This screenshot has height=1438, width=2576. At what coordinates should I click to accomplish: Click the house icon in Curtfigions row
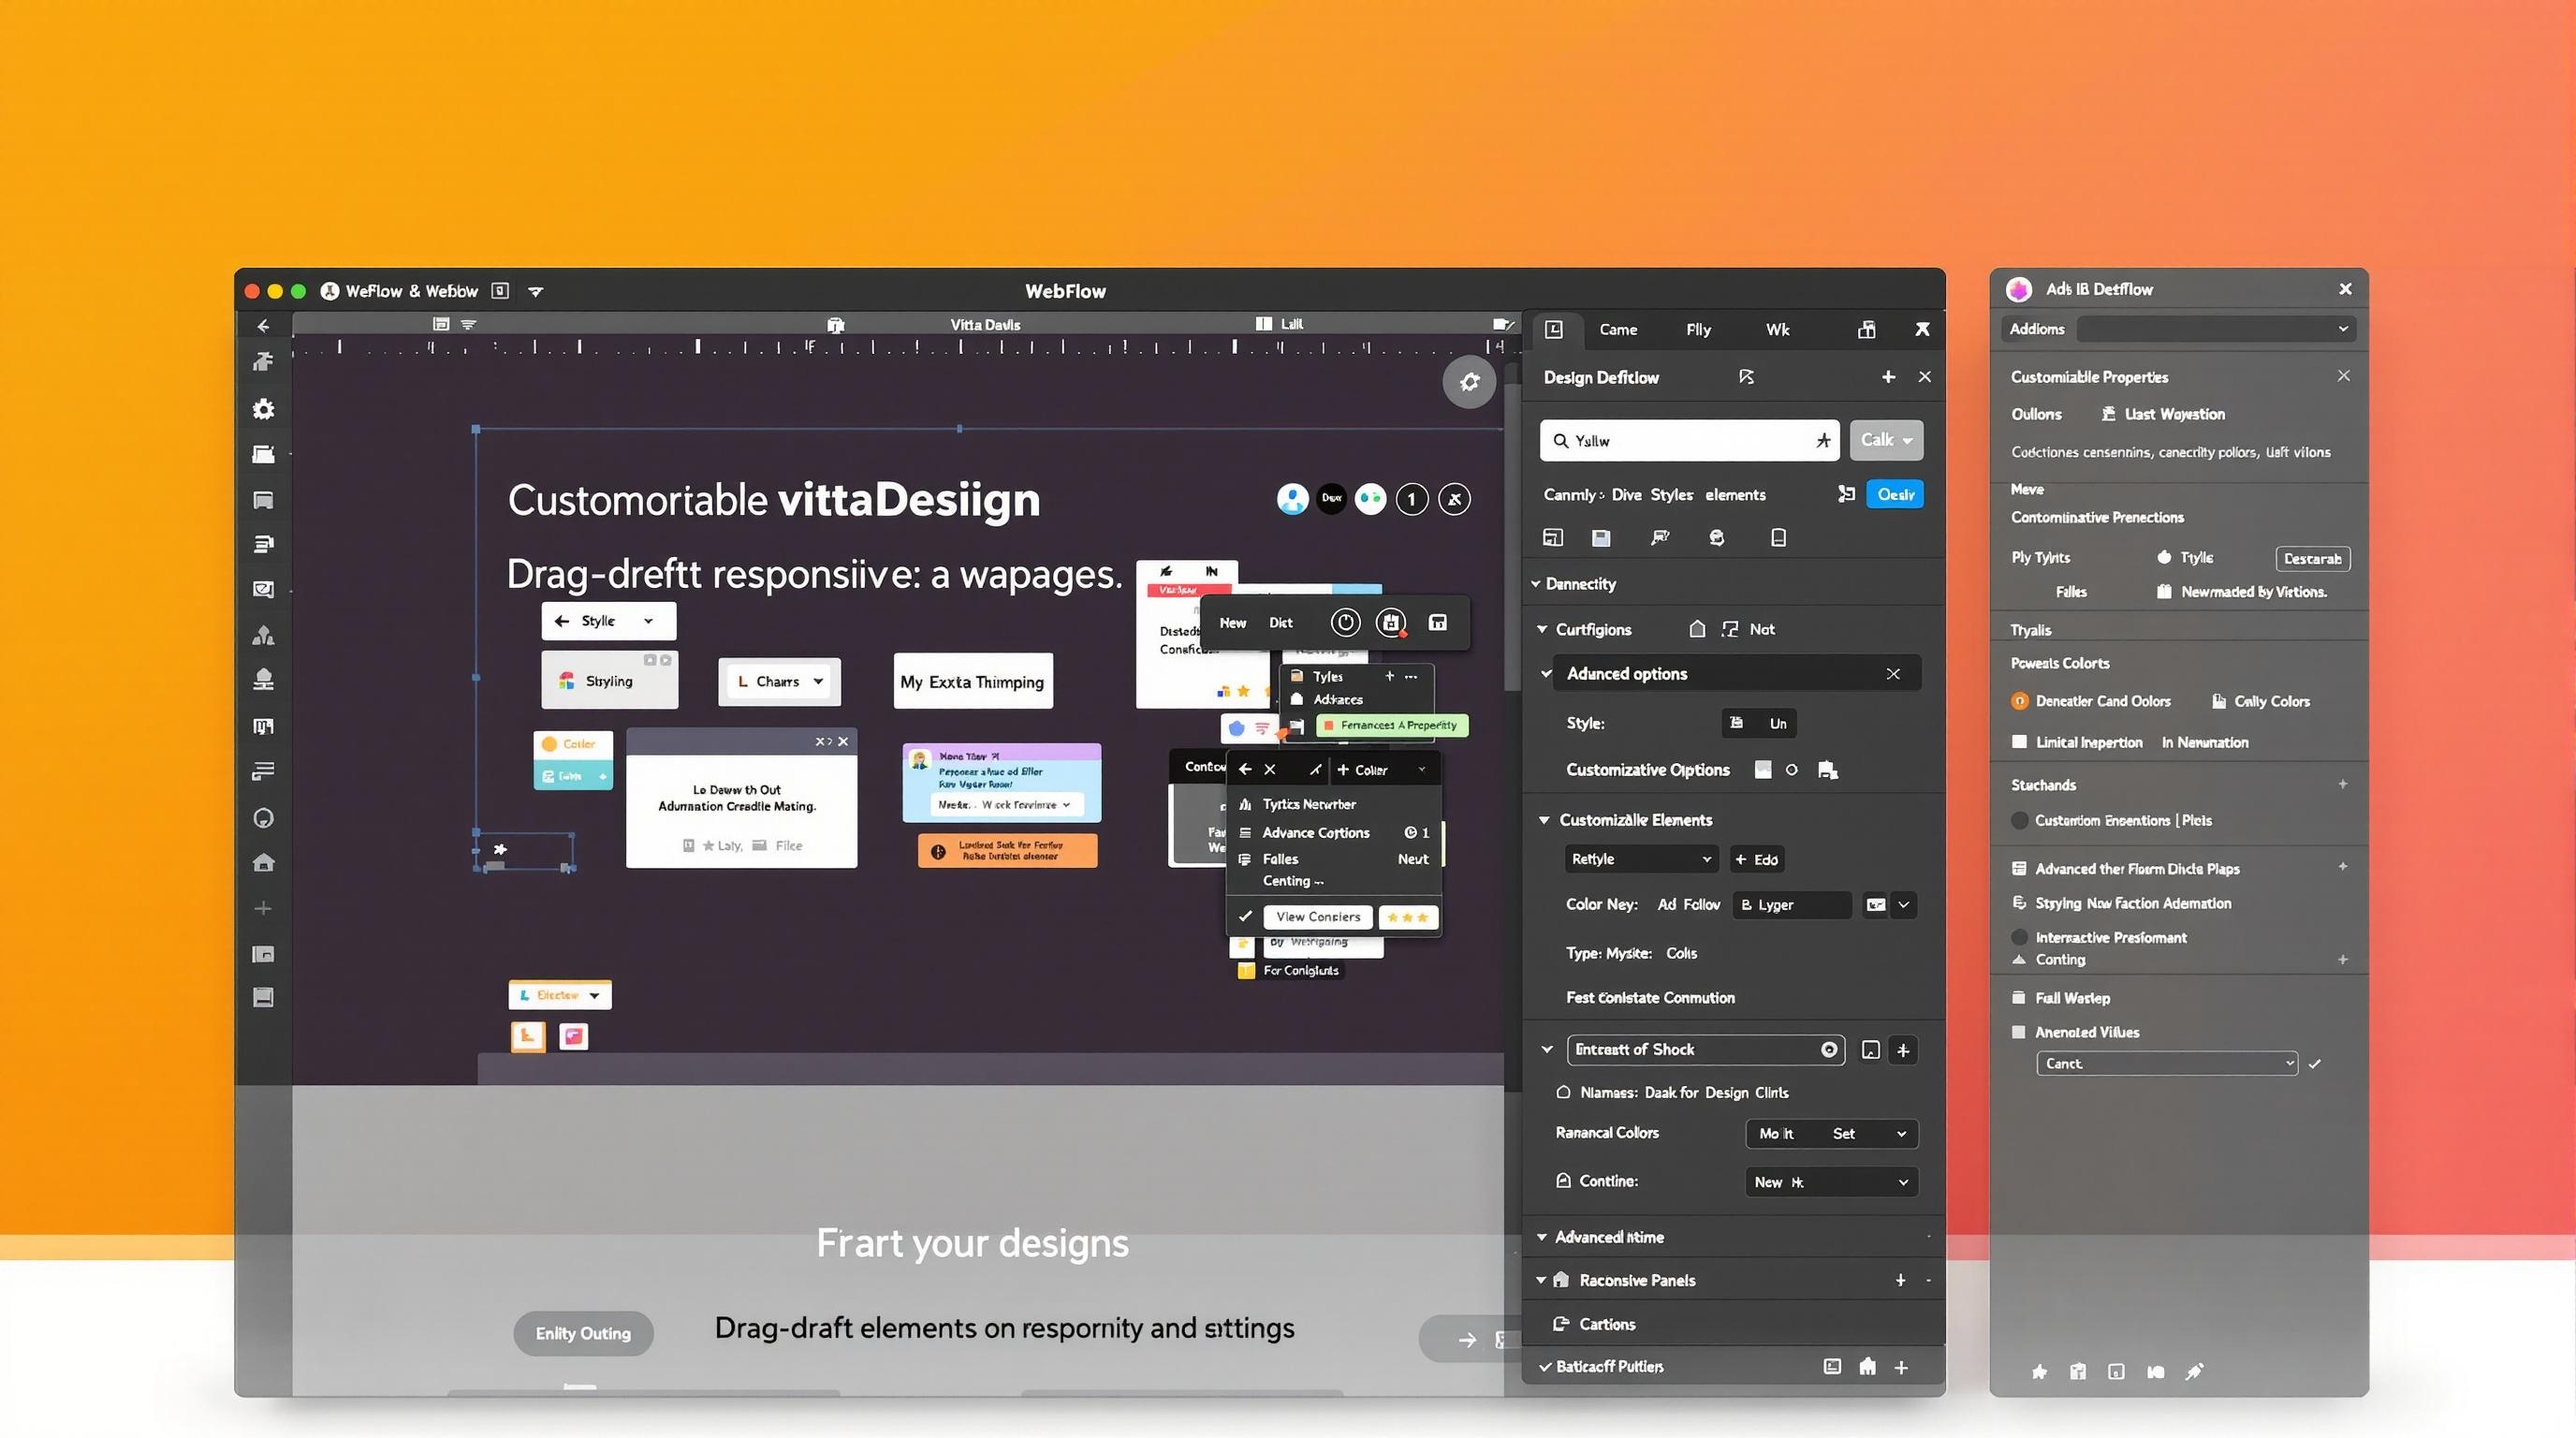pos(1697,629)
